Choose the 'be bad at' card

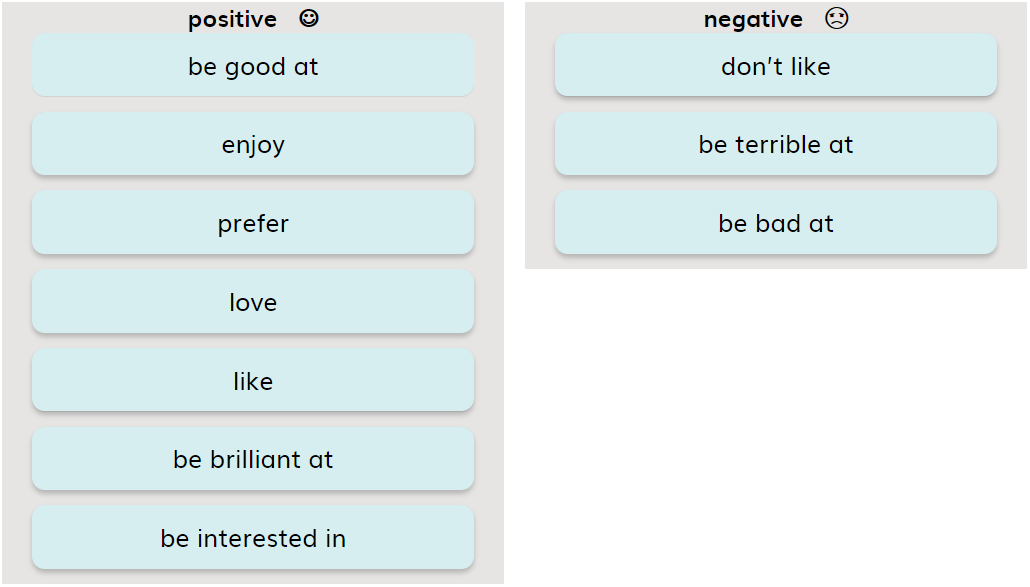point(776,223)
